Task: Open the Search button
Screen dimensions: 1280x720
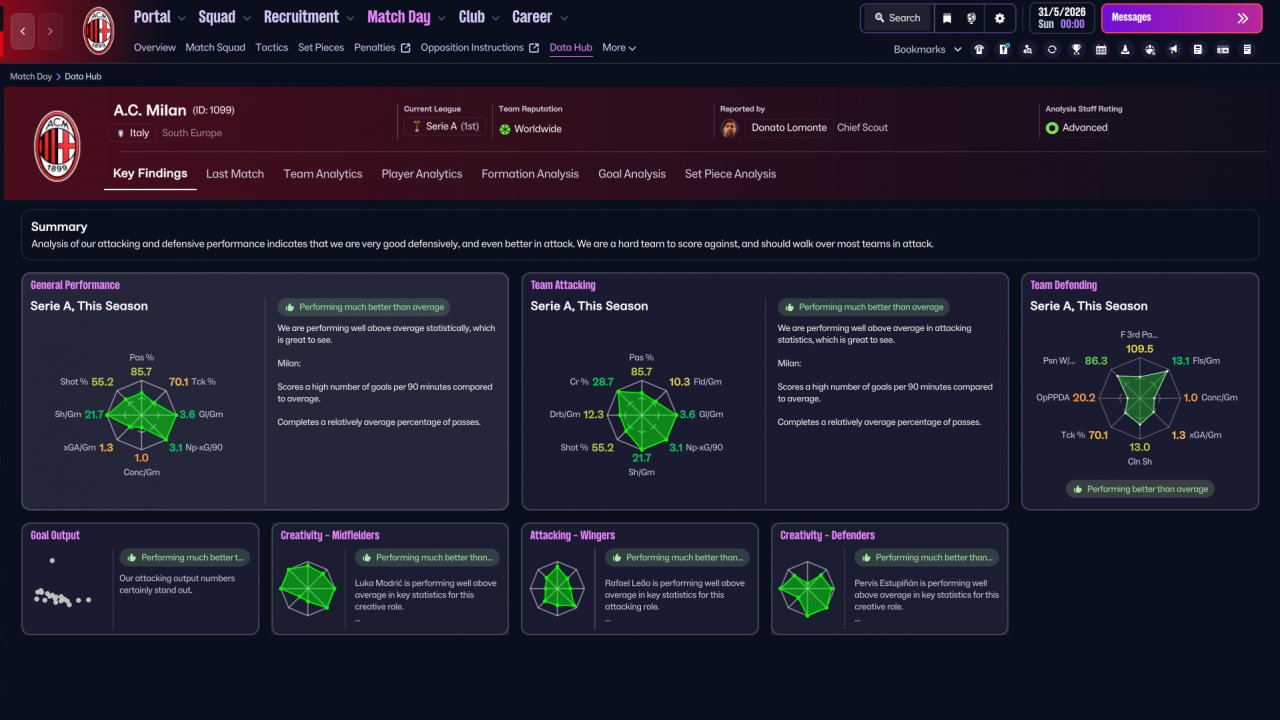Action: pyautogui.click(x=897, y=18)
